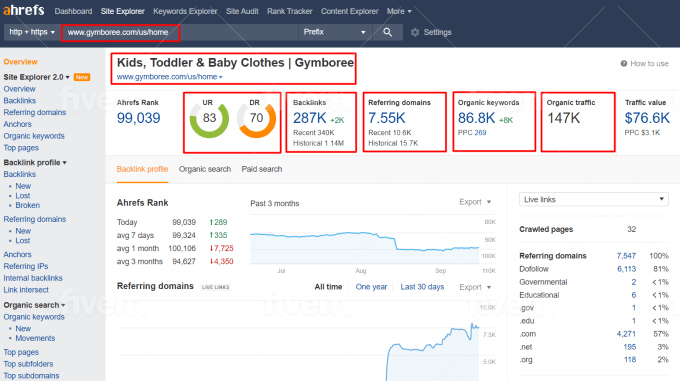This screenshot has height=381, width=680.
Task: Switch to the Organic search tab
Action: (205, 169)
